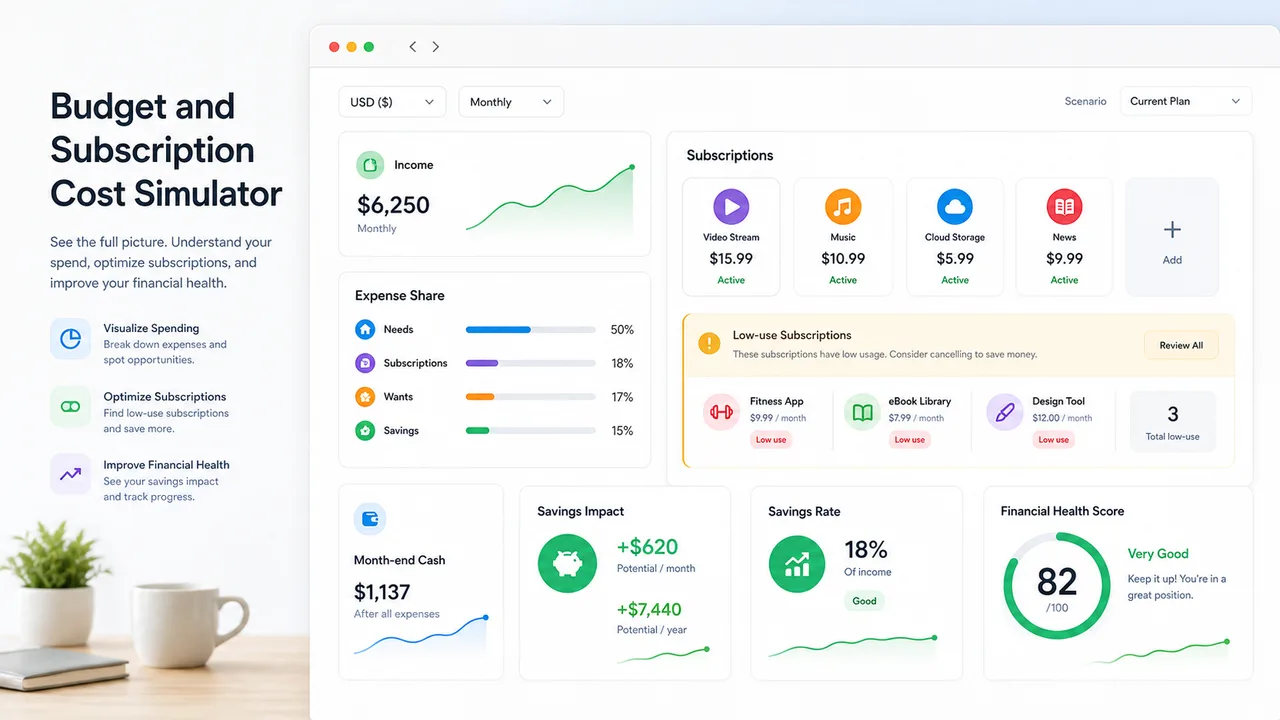Click the $1,137 month-end cash value
The height and width of the screenshot is (720, 1280).
[382, 592]
